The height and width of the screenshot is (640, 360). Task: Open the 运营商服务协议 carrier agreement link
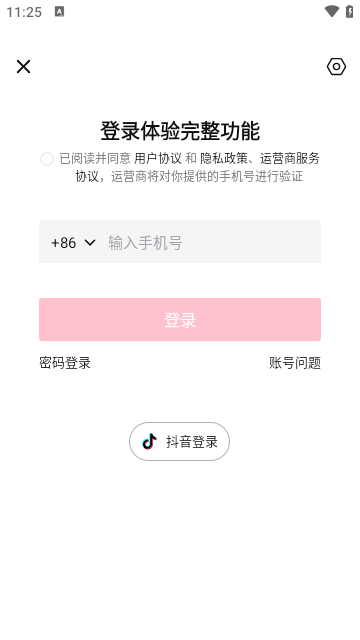point(290,158)
